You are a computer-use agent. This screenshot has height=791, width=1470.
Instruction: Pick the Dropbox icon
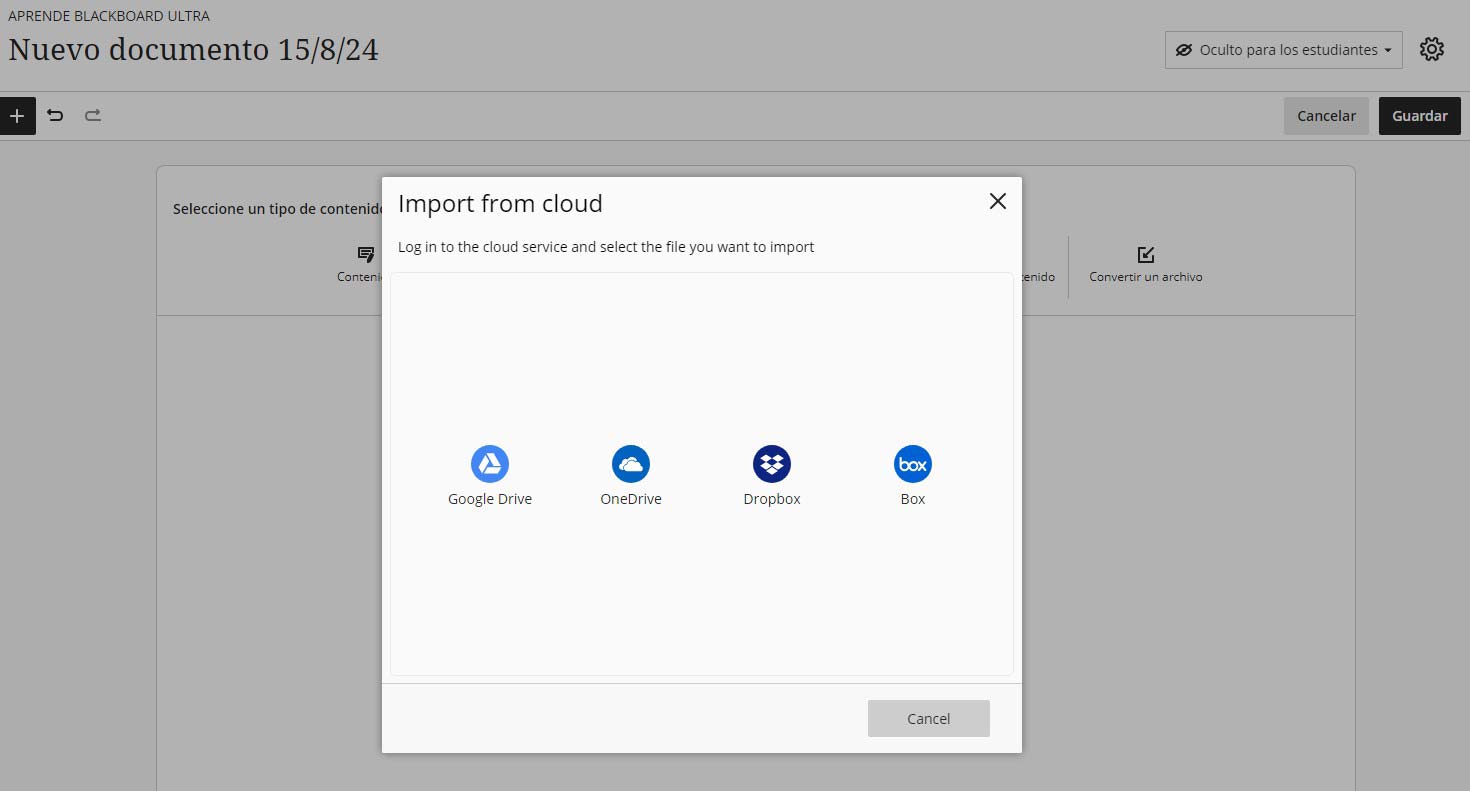772,464
